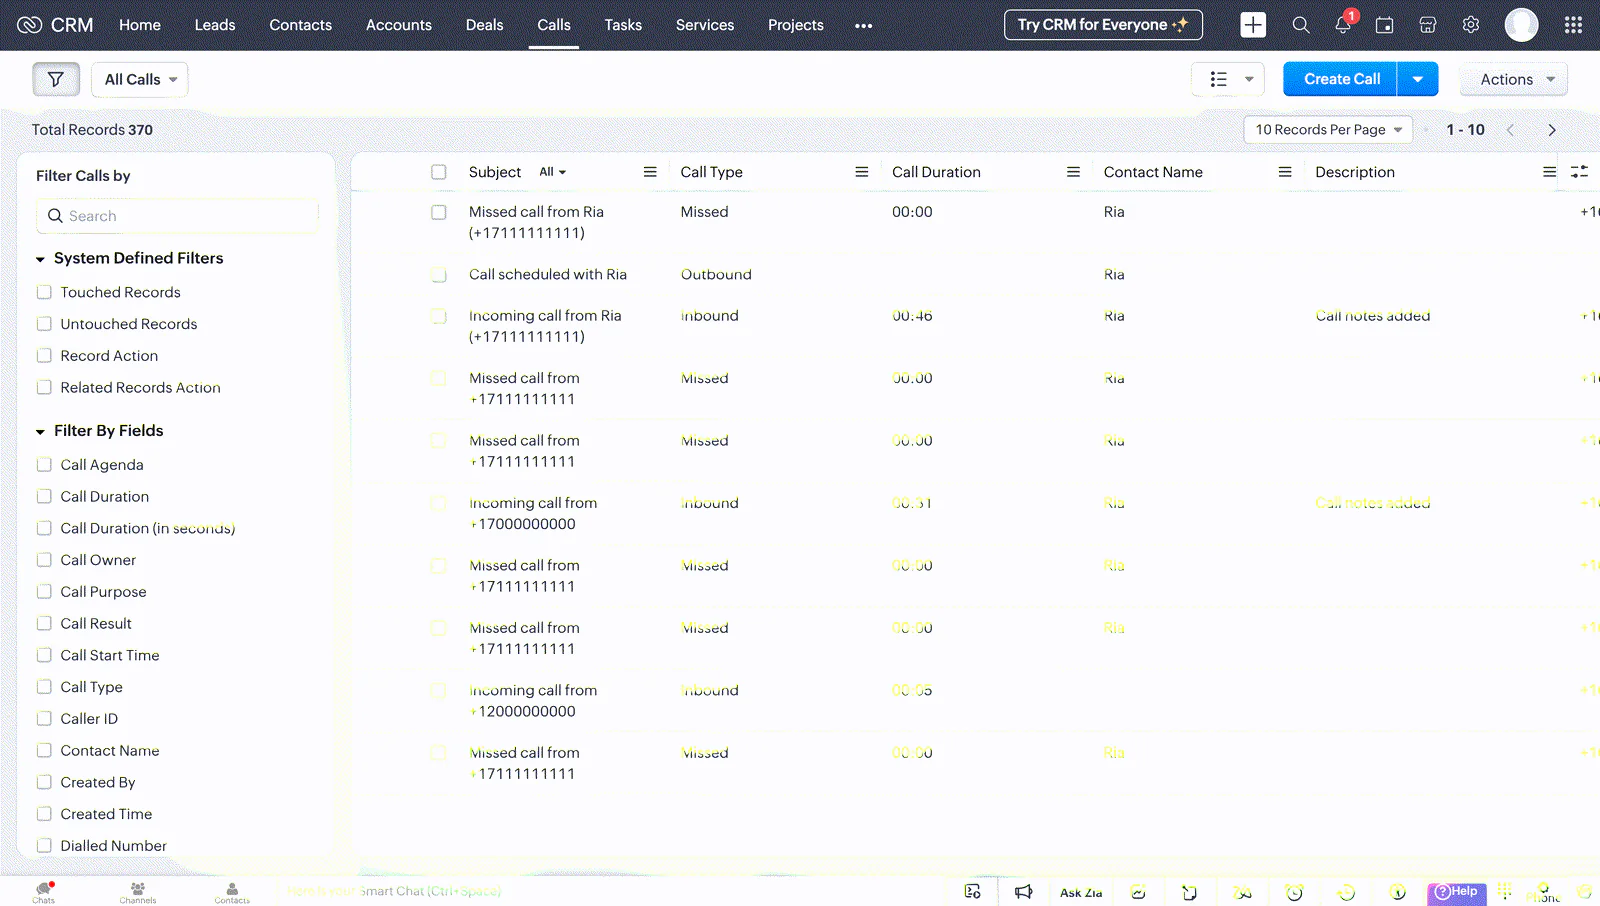Click the quick create plus icon
This screenshot has width=1600, height=906.
1253,25
